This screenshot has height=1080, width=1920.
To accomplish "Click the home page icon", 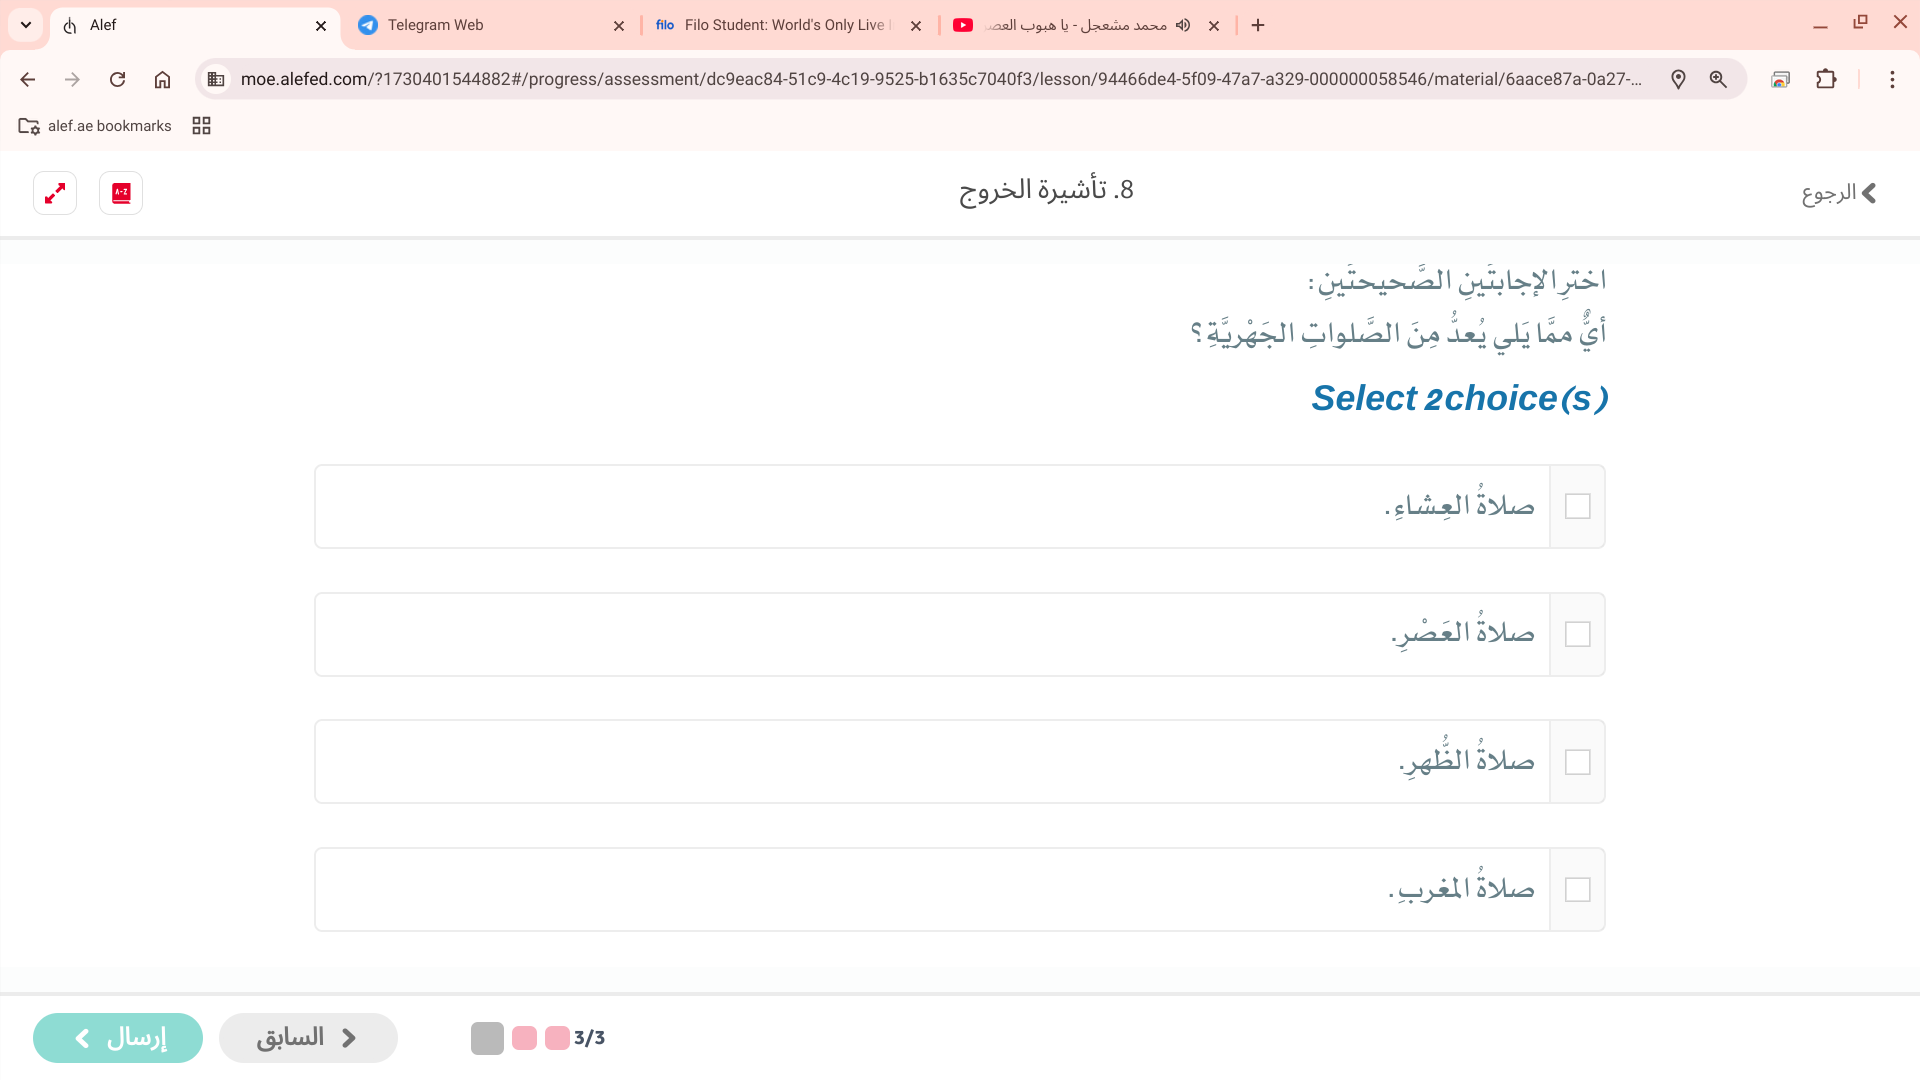I will (162, 80).
